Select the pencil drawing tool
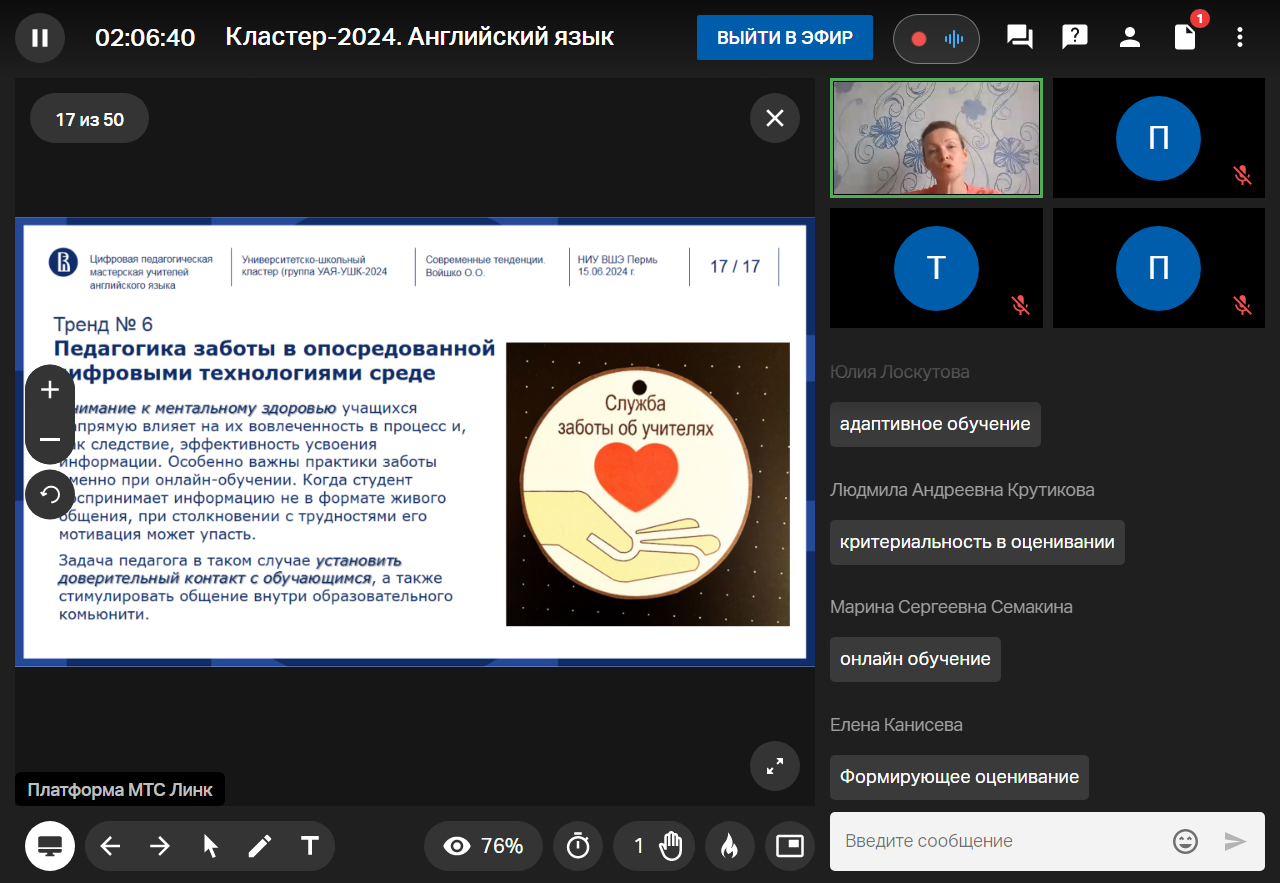 click(260, 846)
